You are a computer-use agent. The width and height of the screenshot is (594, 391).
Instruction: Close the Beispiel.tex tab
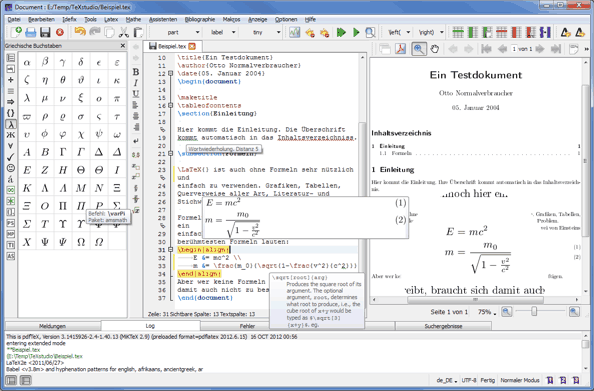coord(192,46)
